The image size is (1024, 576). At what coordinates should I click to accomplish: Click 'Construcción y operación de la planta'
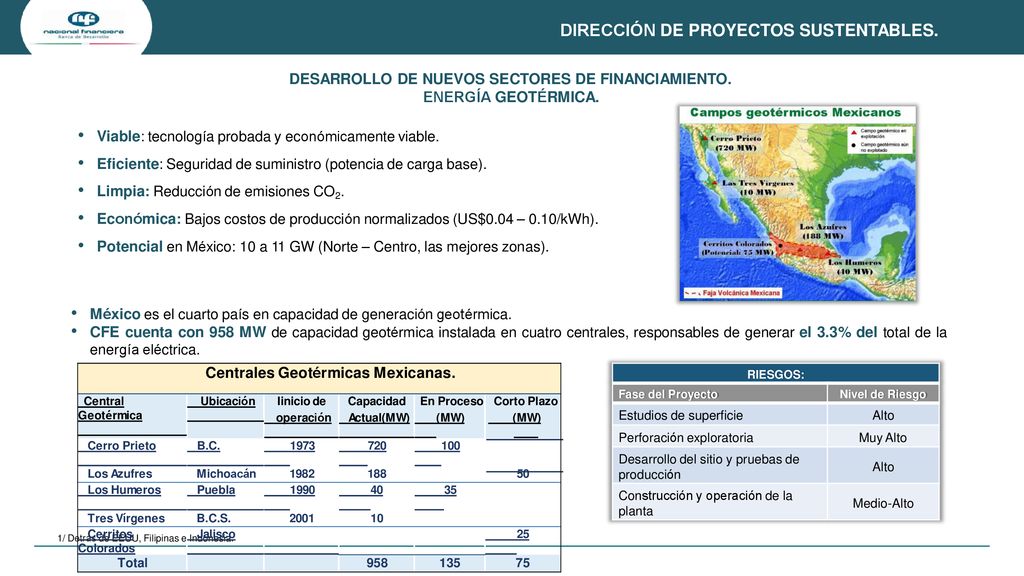pyautogui.click(x=705, y=504)
